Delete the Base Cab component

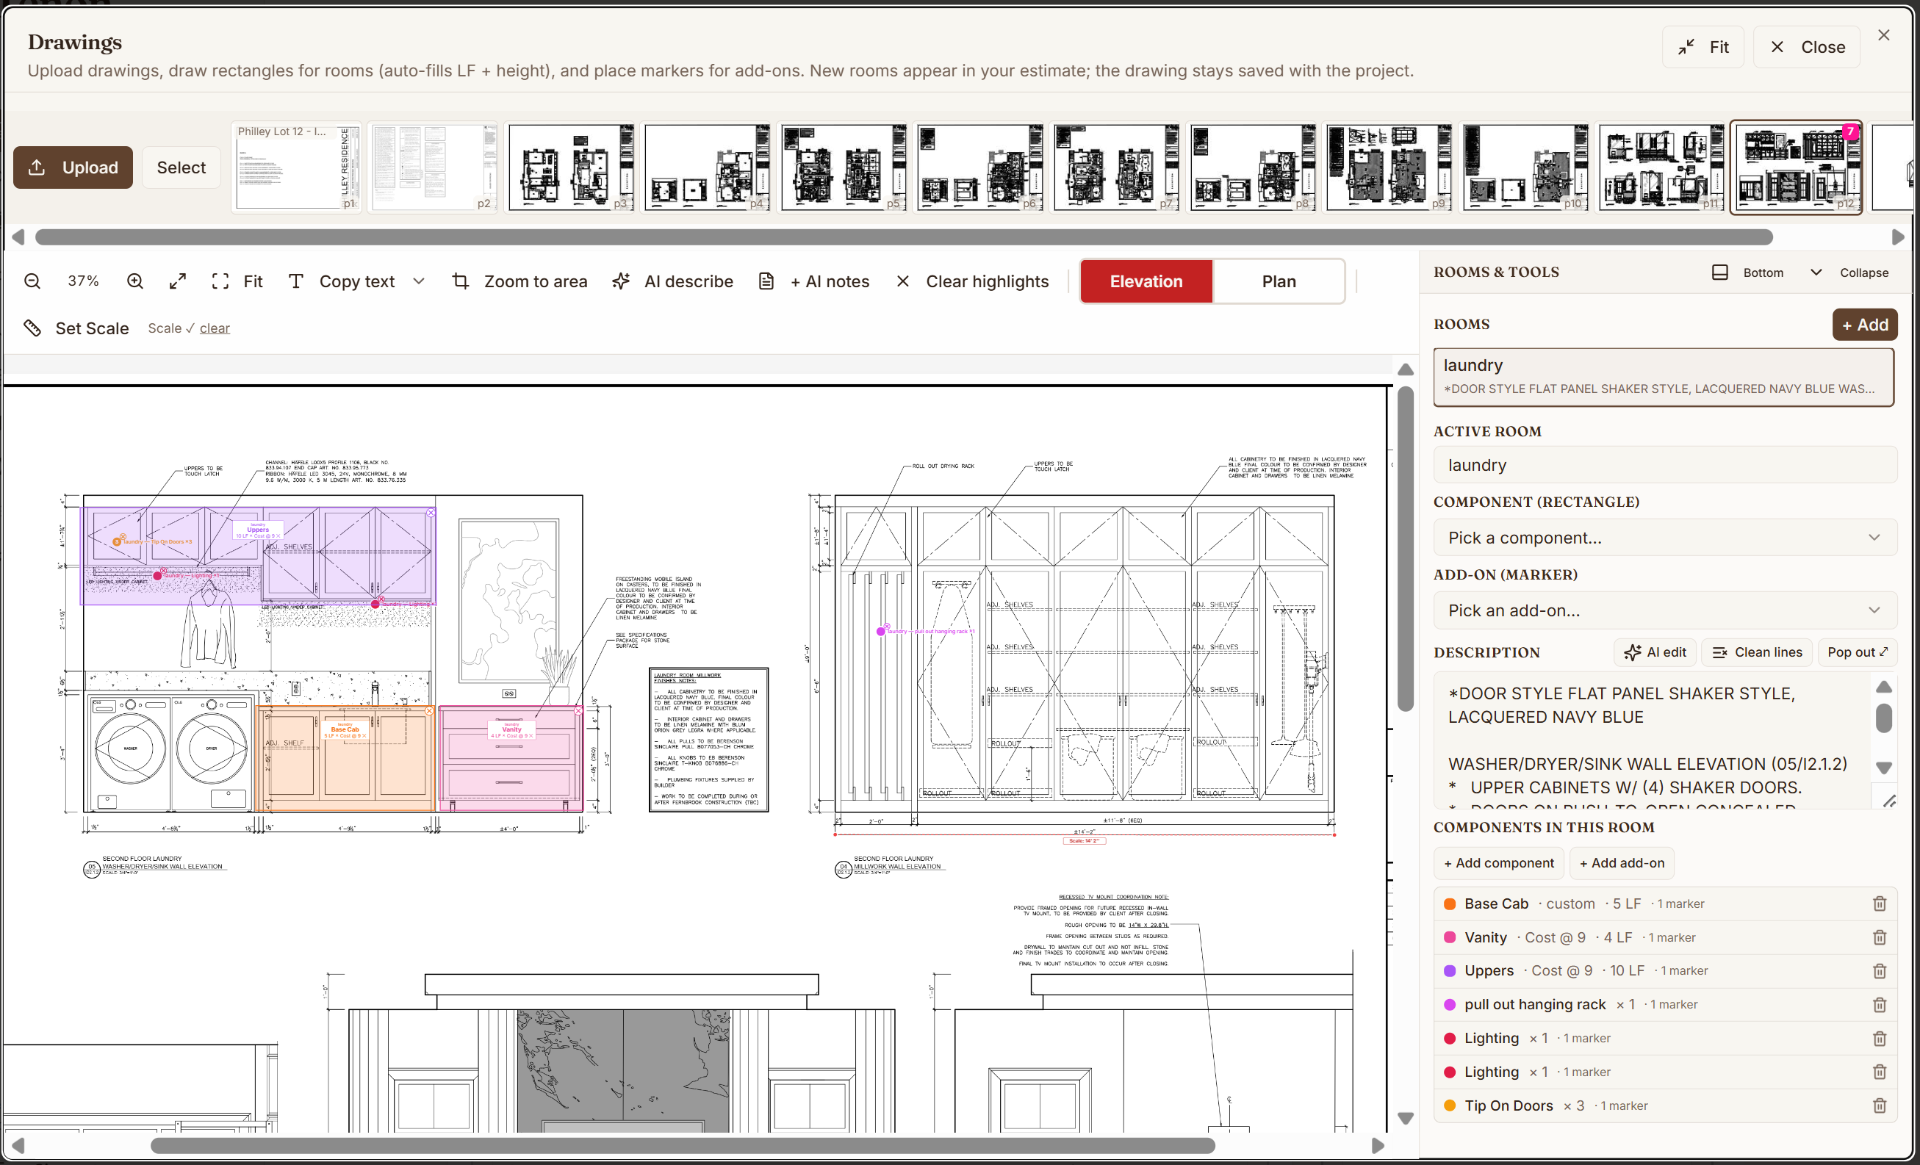coord(1879,904)
